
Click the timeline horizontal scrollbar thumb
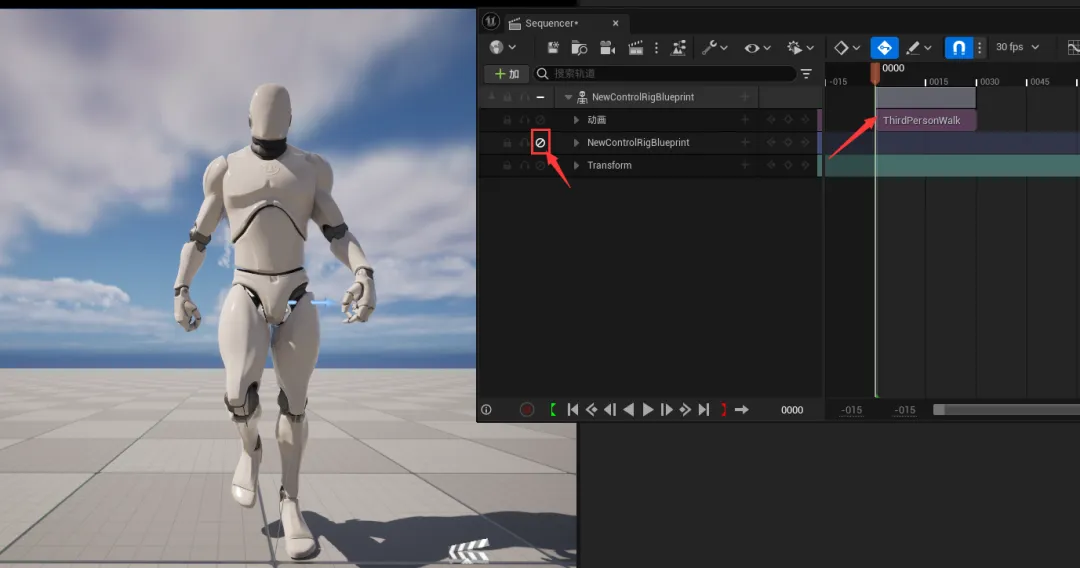tap(1005, 410)
